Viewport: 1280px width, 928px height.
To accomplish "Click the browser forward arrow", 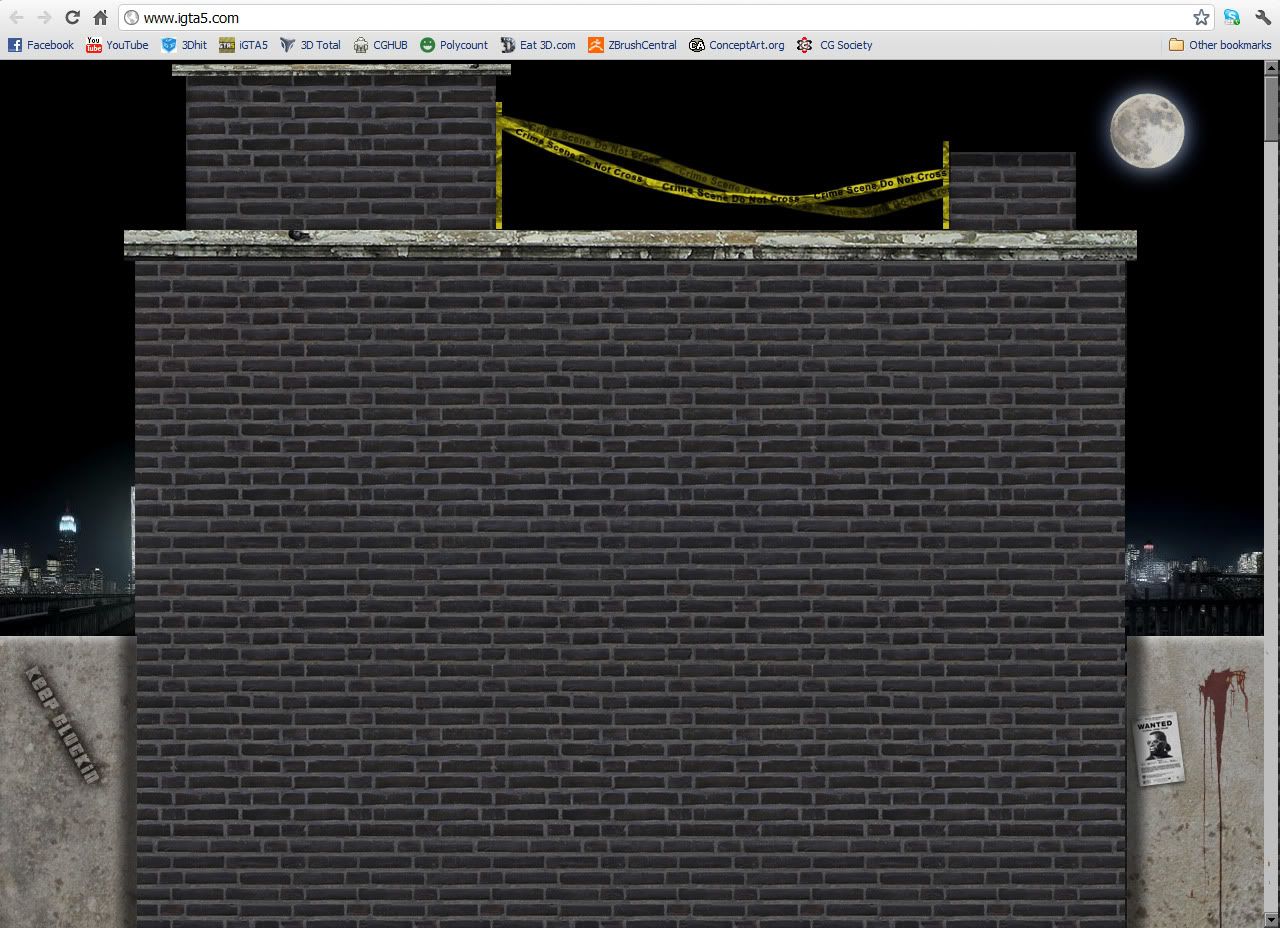I will [x=44, y=18].
